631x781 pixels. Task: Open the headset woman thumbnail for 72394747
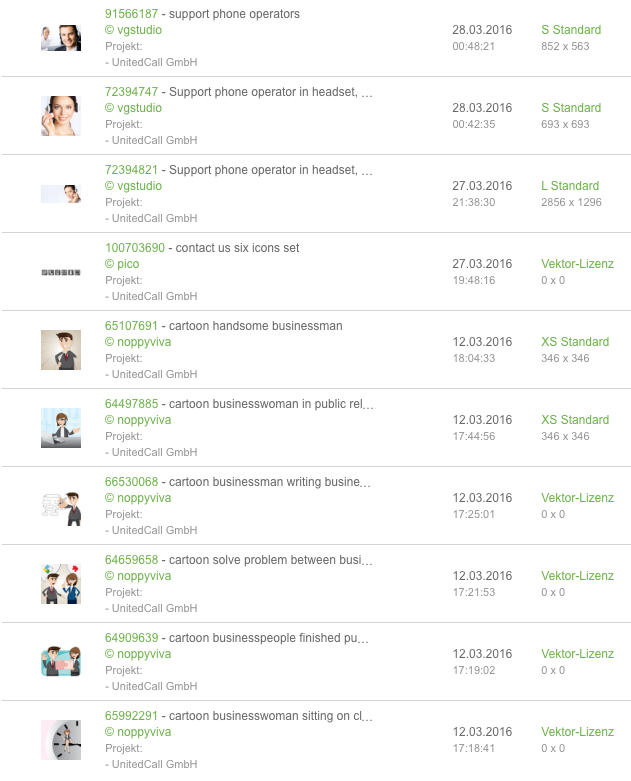61,116
